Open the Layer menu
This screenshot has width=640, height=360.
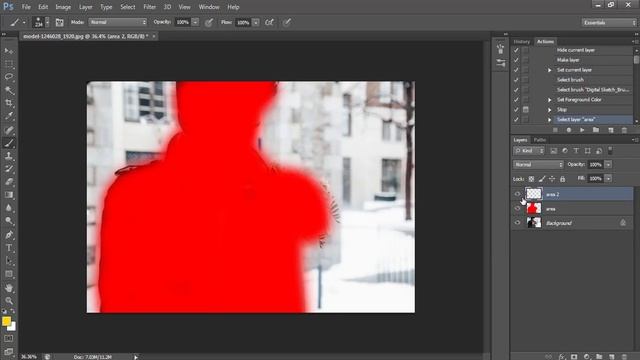[x=85, y=7]
